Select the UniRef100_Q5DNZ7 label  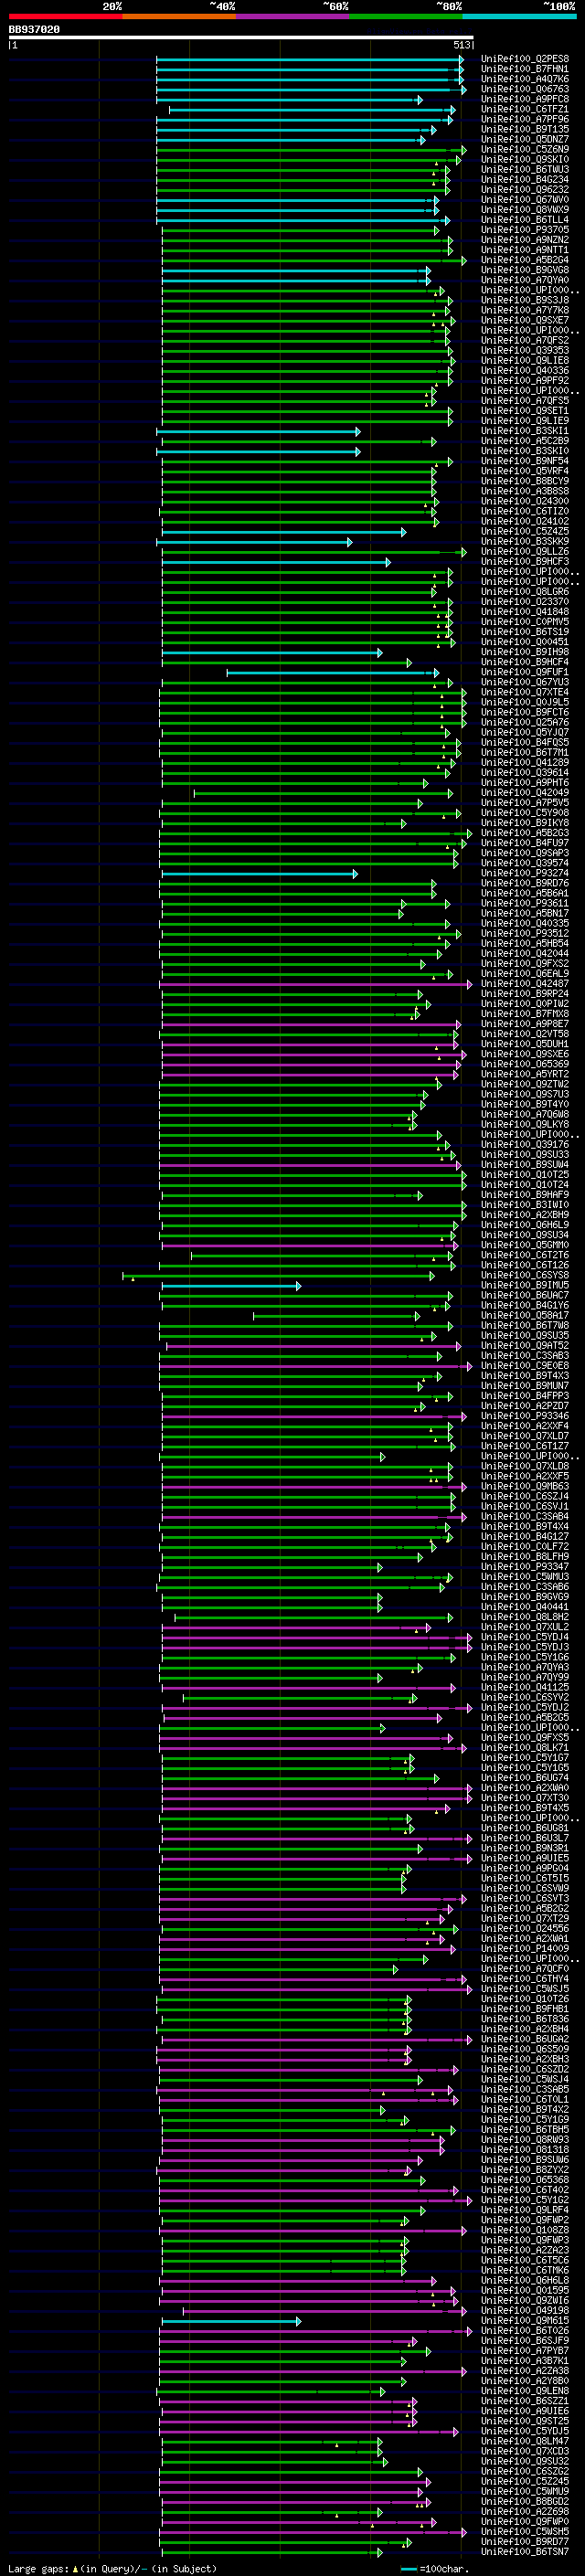click(525, 139)
